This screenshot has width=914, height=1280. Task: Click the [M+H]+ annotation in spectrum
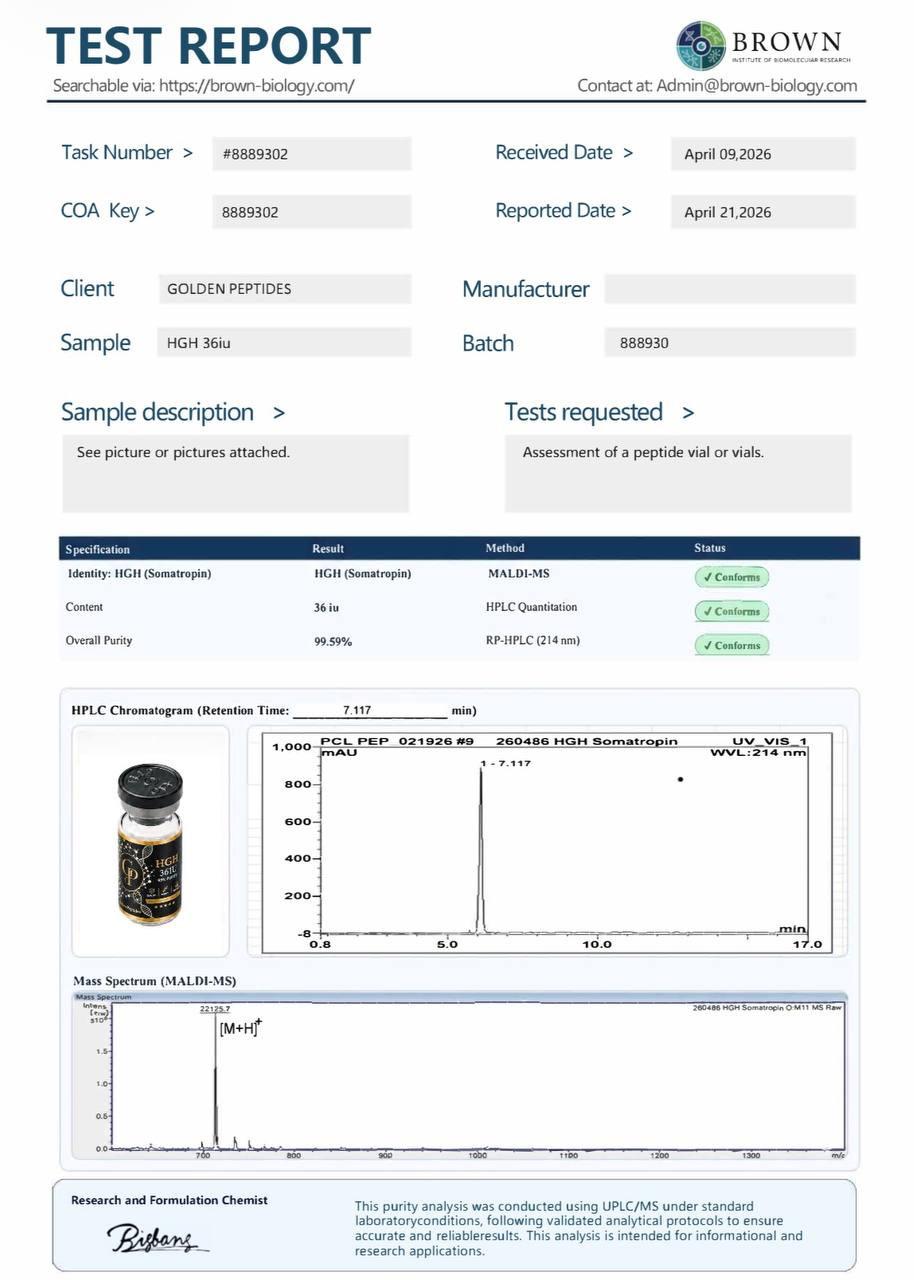pyautogui.click(x=240, y=1028)
